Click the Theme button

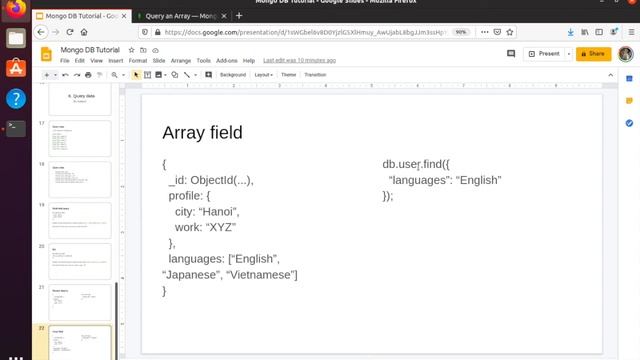[x=288, y=75]
